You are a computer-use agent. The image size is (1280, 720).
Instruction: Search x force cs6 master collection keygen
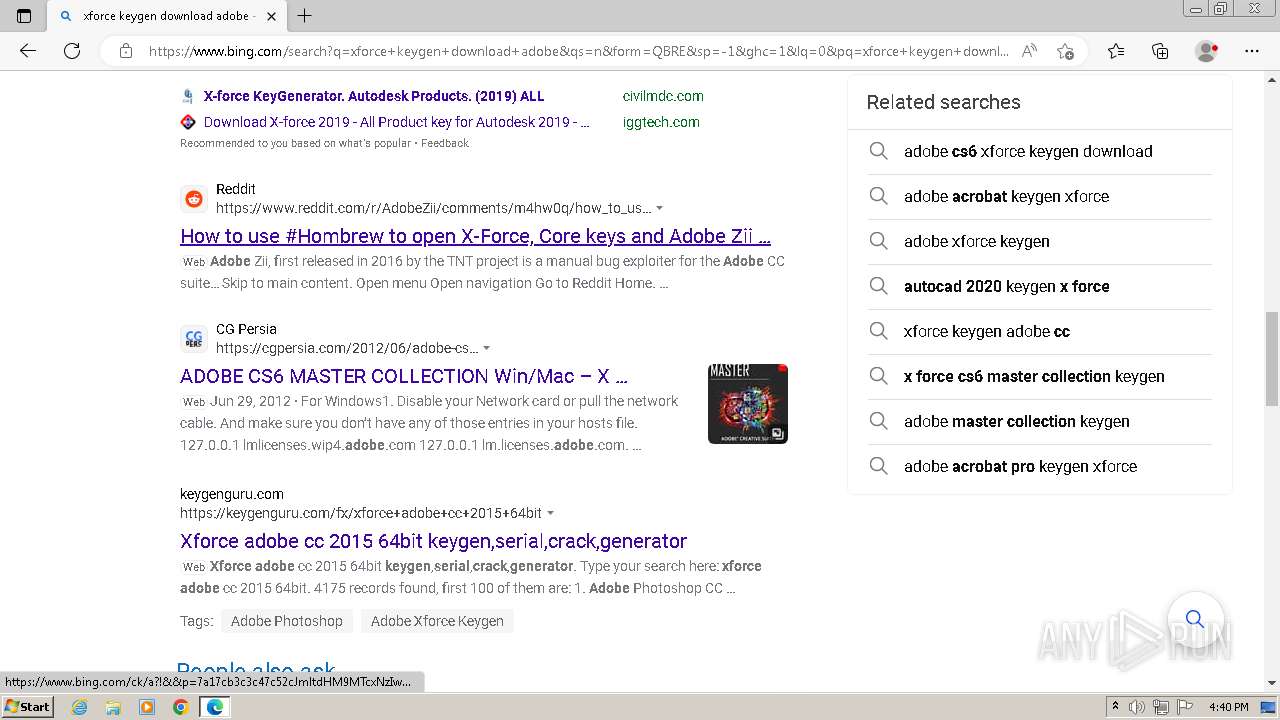coord(1039,376)
